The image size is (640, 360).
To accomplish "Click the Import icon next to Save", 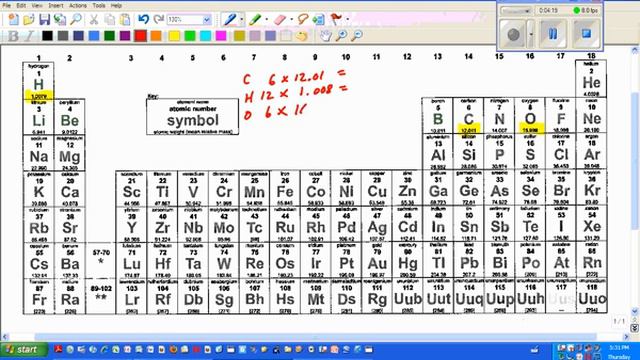I will pos(60,19).
